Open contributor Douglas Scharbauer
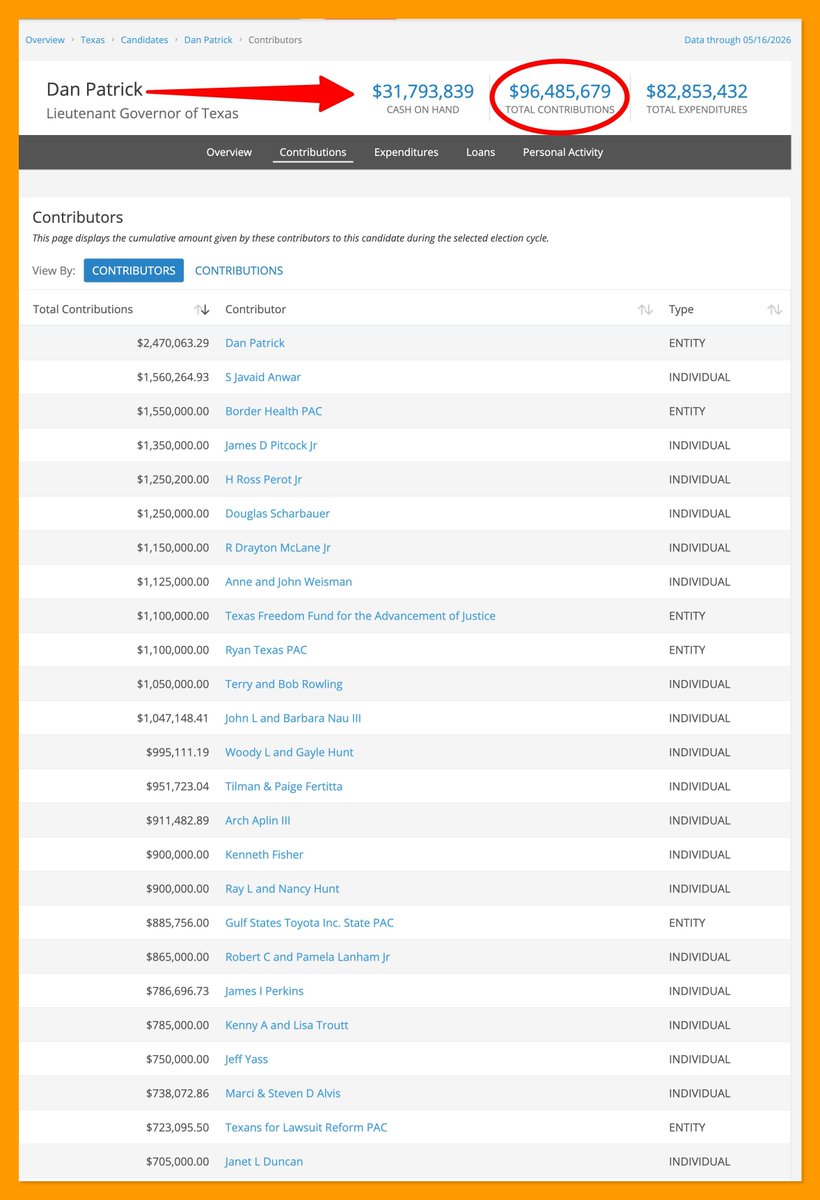 (x=277, y=513)
